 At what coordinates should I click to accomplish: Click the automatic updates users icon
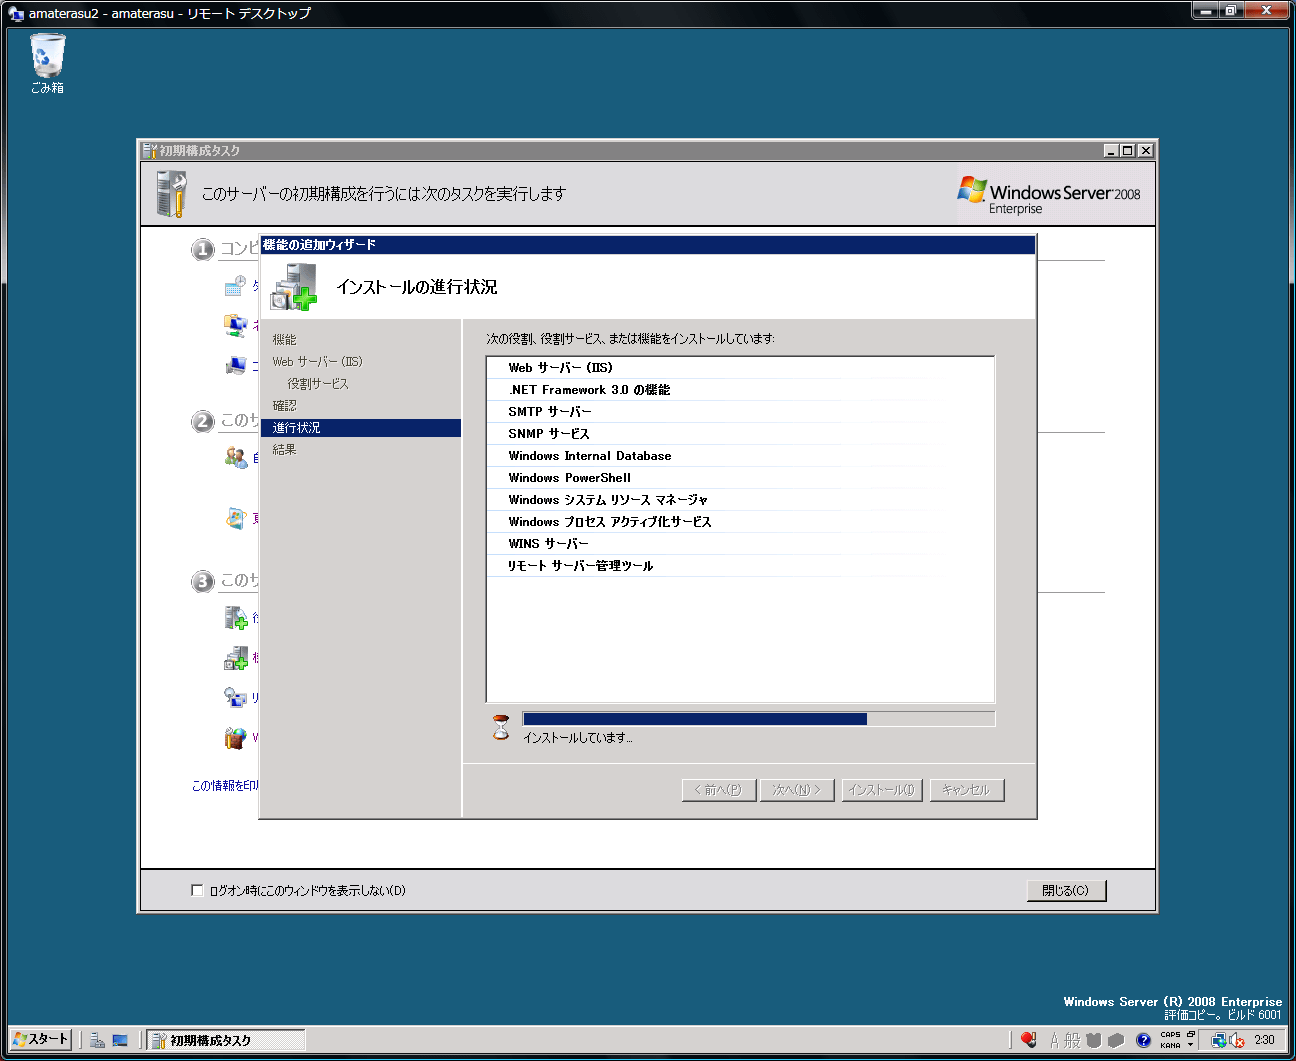point(235,458)
